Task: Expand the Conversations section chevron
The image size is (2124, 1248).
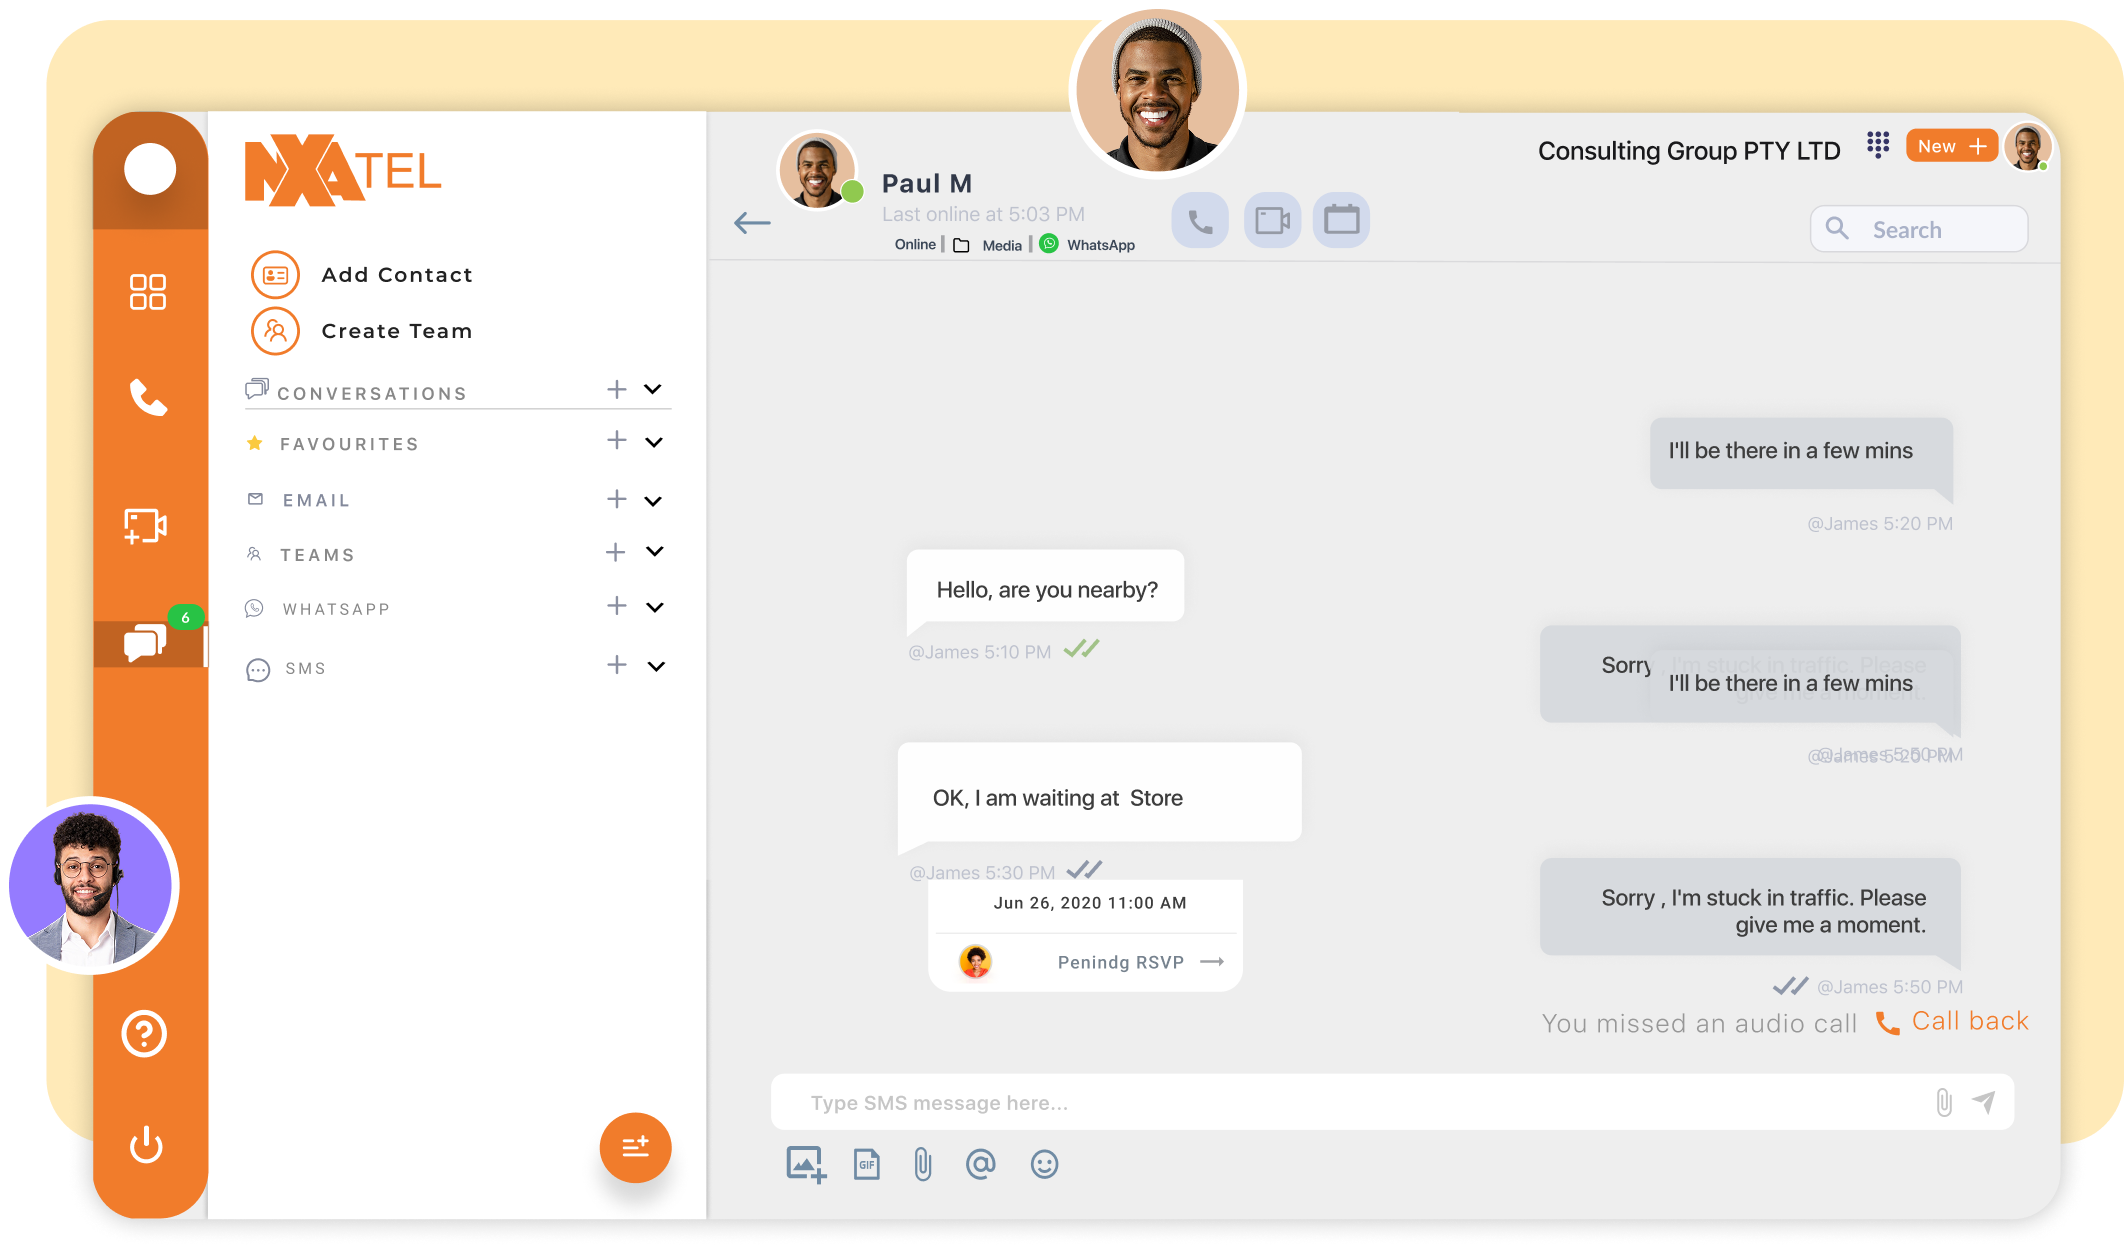Action: pyautogui.click(x=653, y=389)
